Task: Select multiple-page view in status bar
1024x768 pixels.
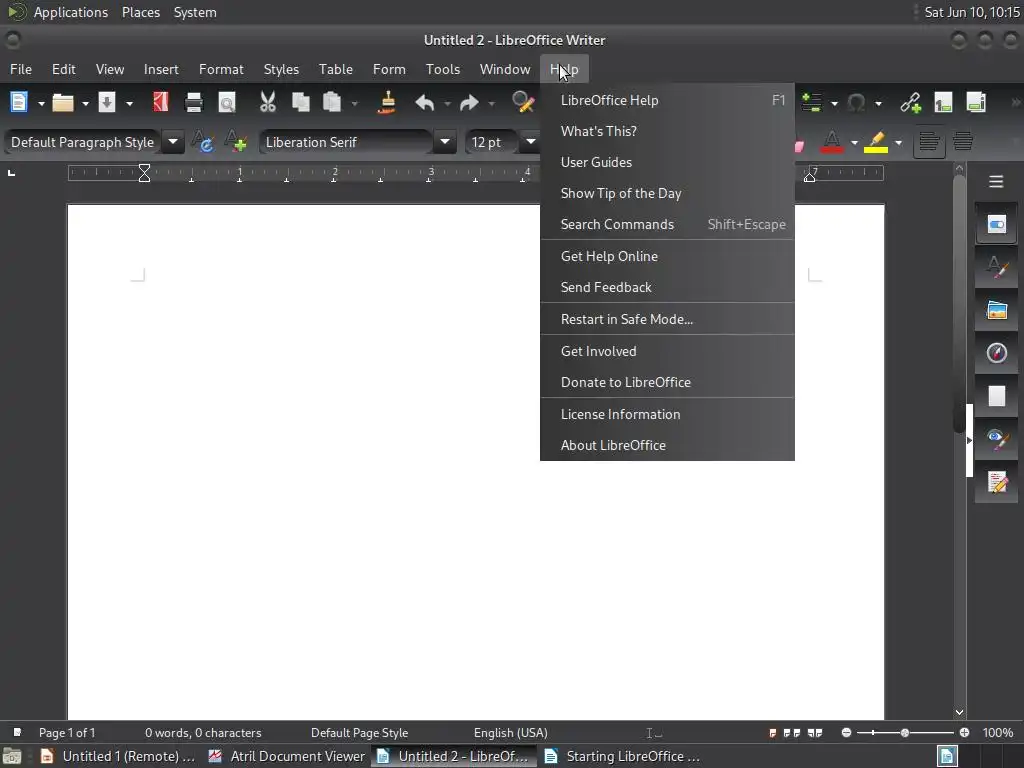Action: tap(792, 733)
